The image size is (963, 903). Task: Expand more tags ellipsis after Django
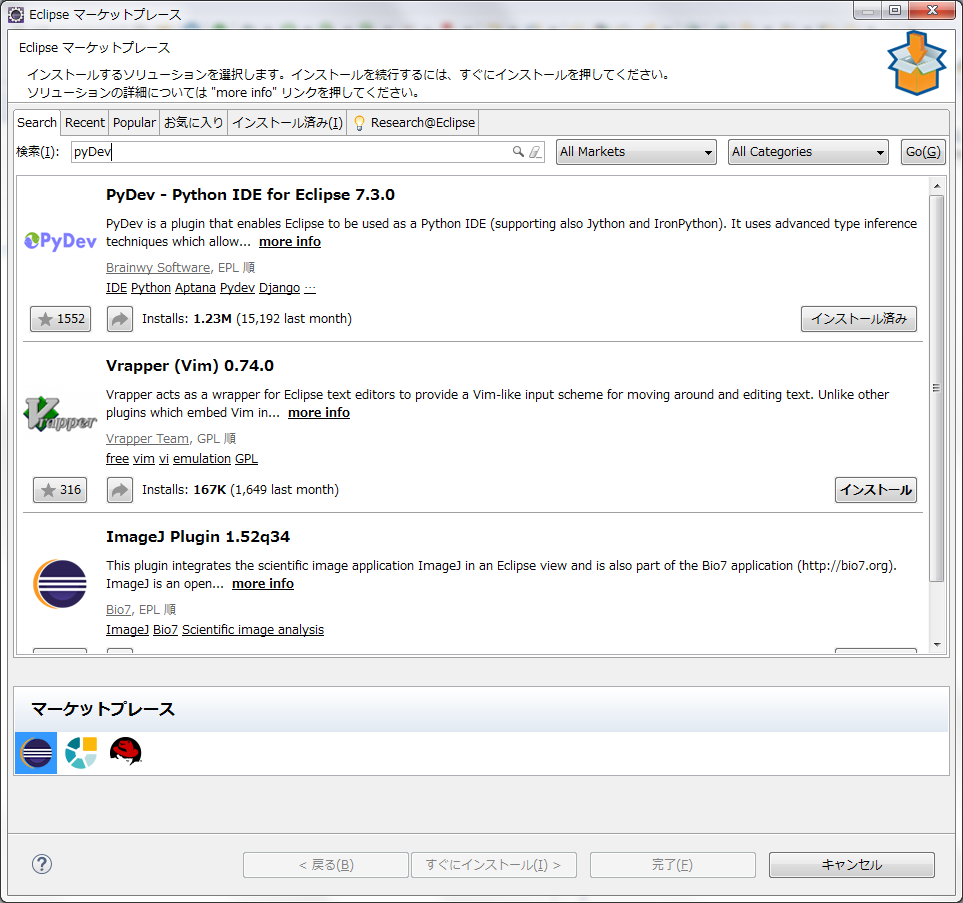pyautogui.click(x=310, y=288)
